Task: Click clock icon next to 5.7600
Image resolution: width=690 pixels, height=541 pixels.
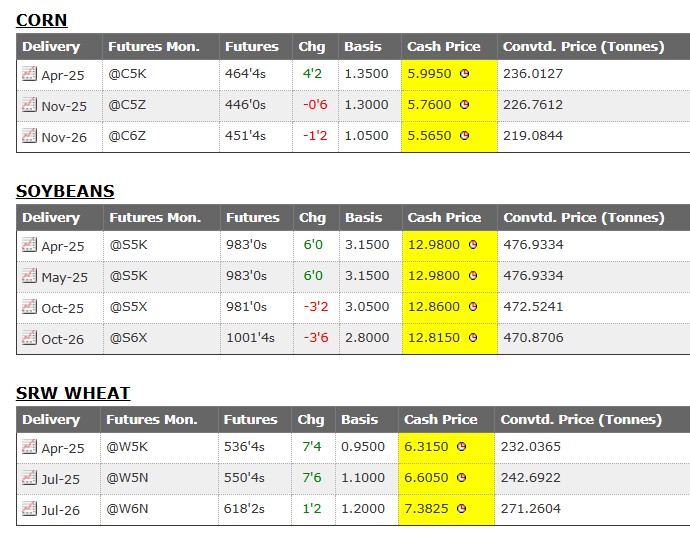Action: 465,105
